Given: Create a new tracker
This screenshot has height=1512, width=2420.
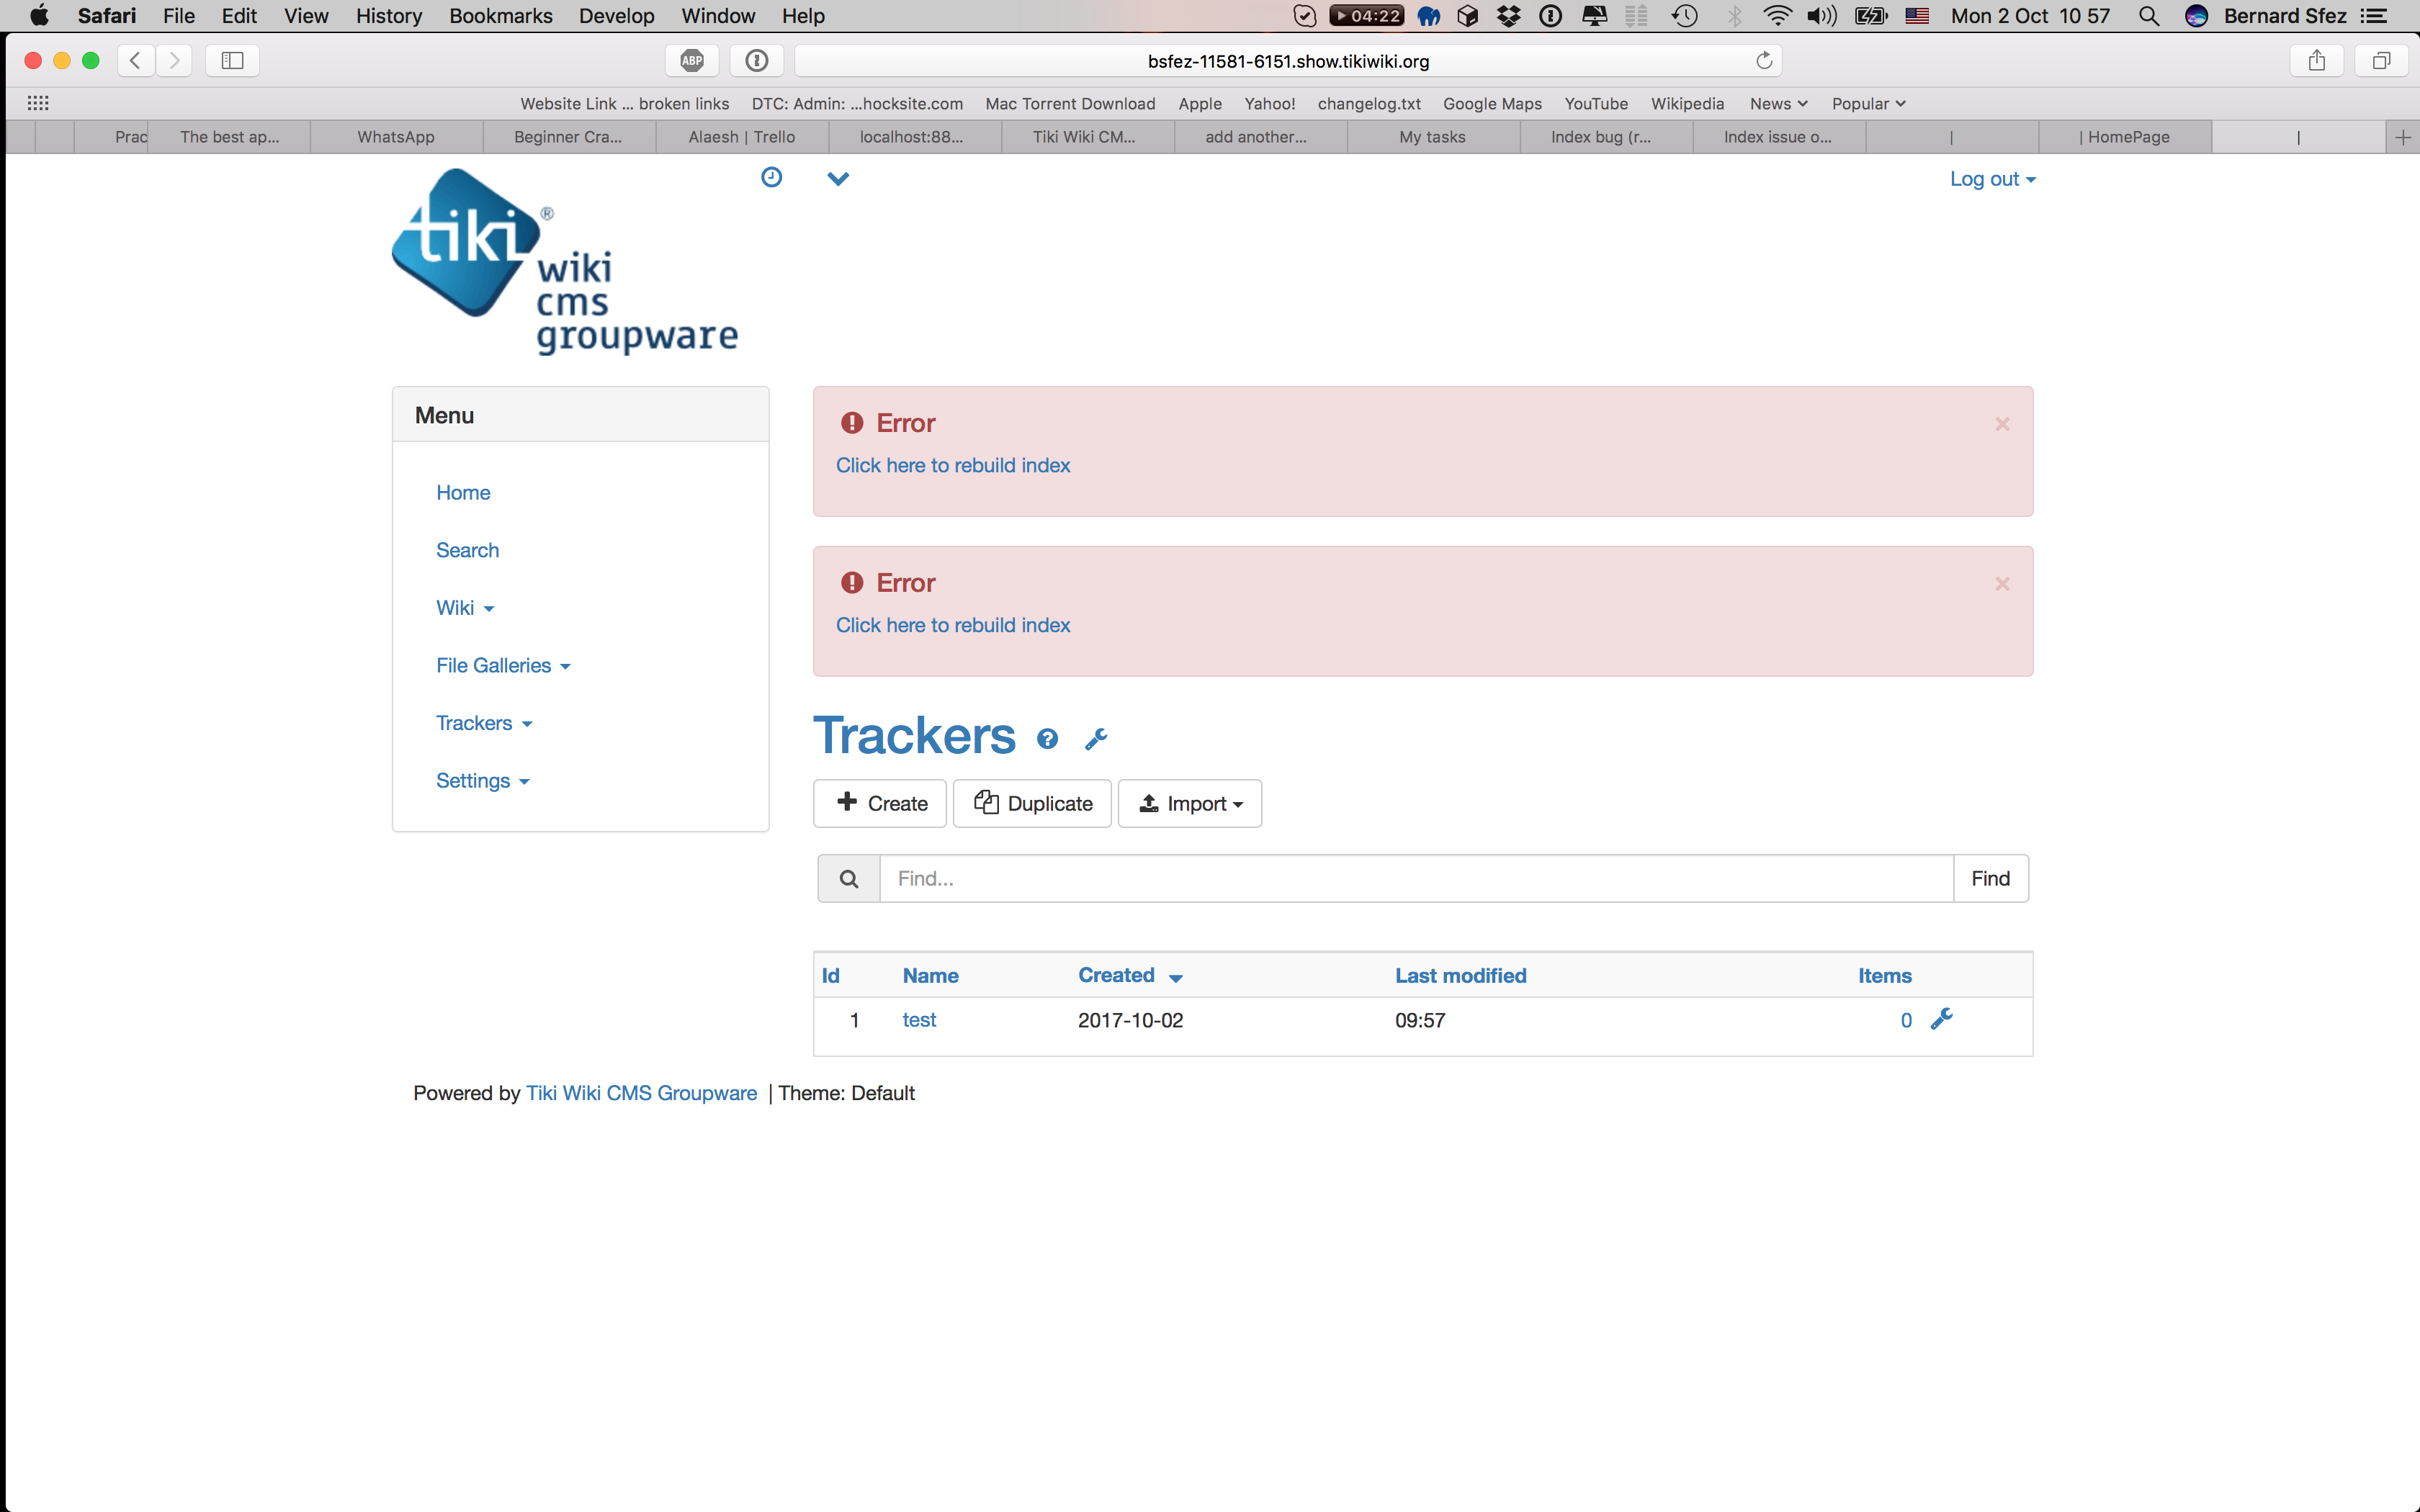Looking at the screenshot, I should click(880, 803).
